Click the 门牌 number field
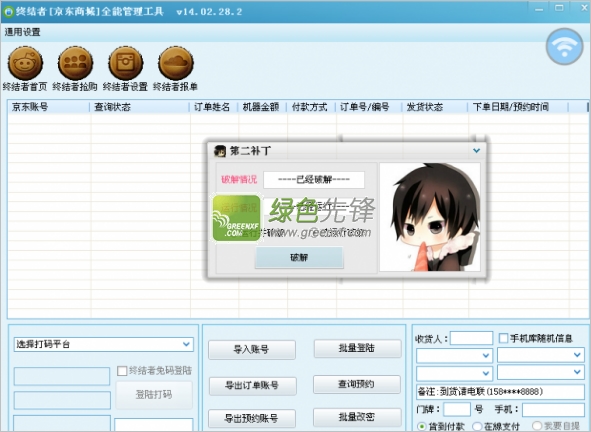This screenshot has width=591, height=432. (x=457, y=409)
